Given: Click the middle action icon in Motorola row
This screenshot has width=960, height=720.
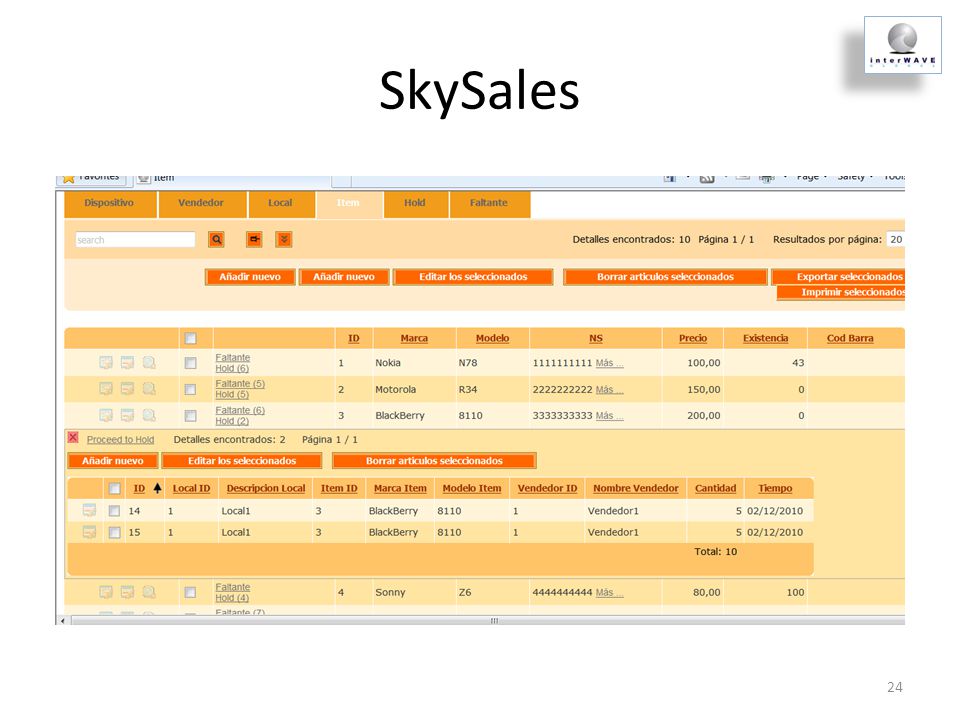Looking at the screenshot, I should pyautogui.click(x=127, y=389).
